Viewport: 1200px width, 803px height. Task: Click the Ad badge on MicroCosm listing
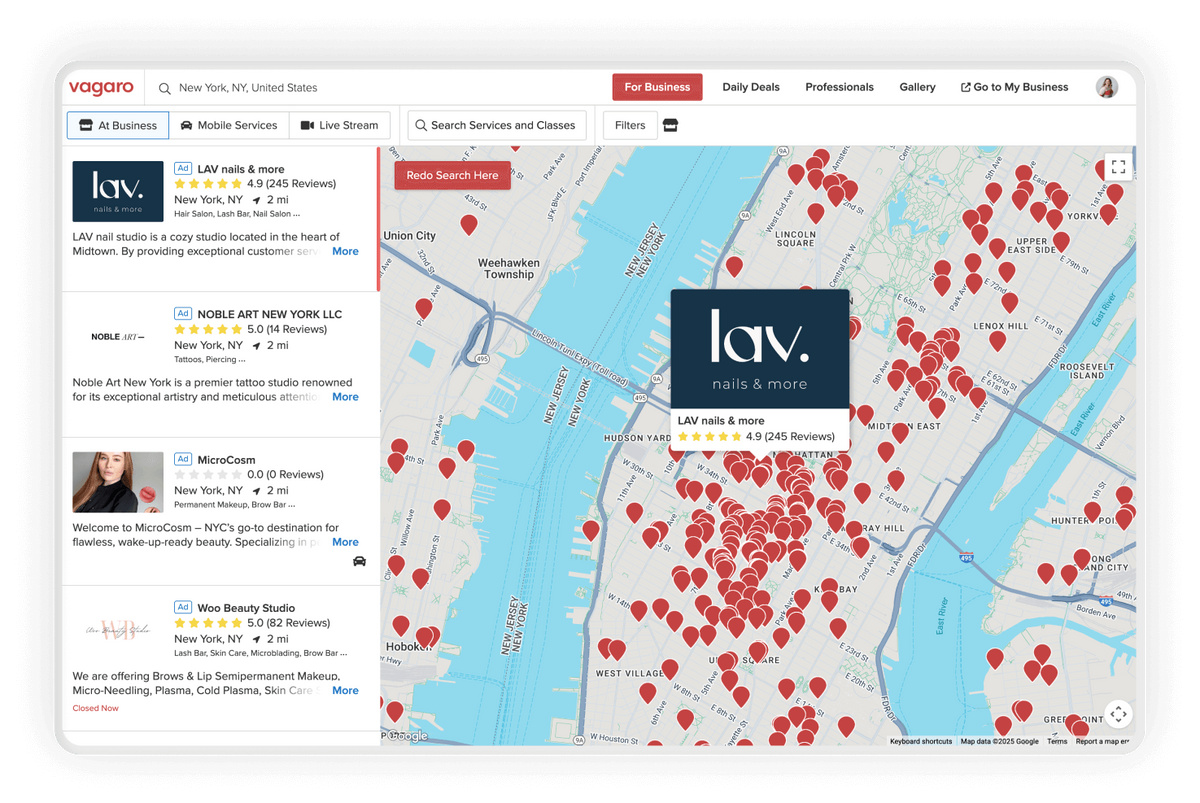click(x=183, y=459)
